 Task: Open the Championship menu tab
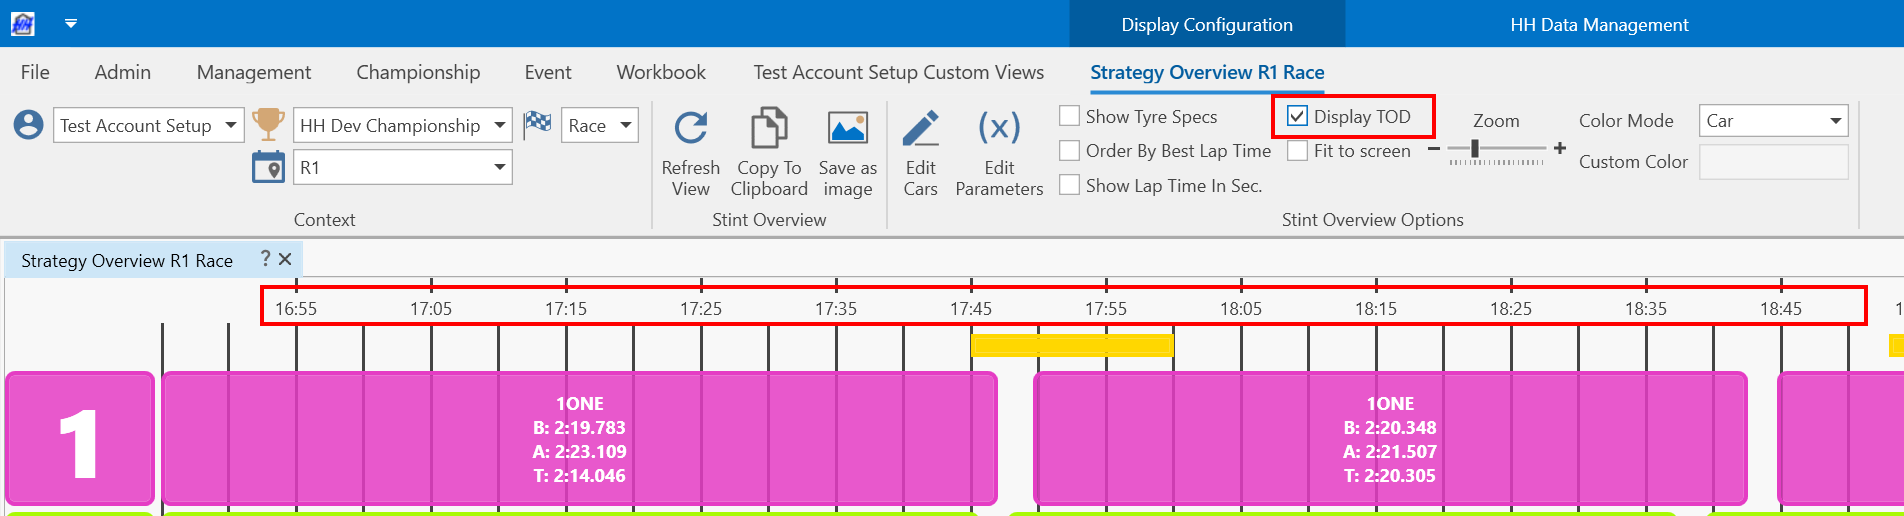tap(418, 72)
